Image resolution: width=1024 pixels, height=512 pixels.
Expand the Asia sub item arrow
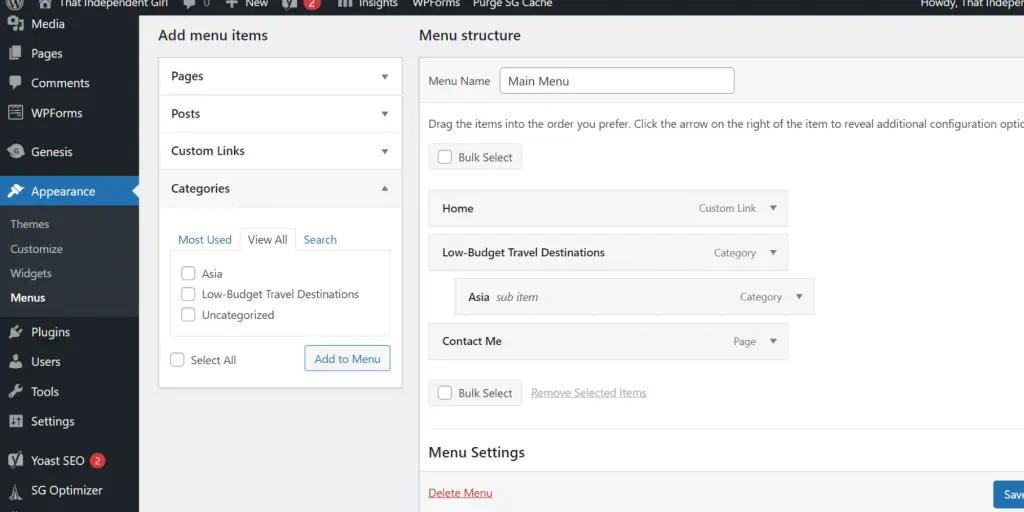point(799,296)
